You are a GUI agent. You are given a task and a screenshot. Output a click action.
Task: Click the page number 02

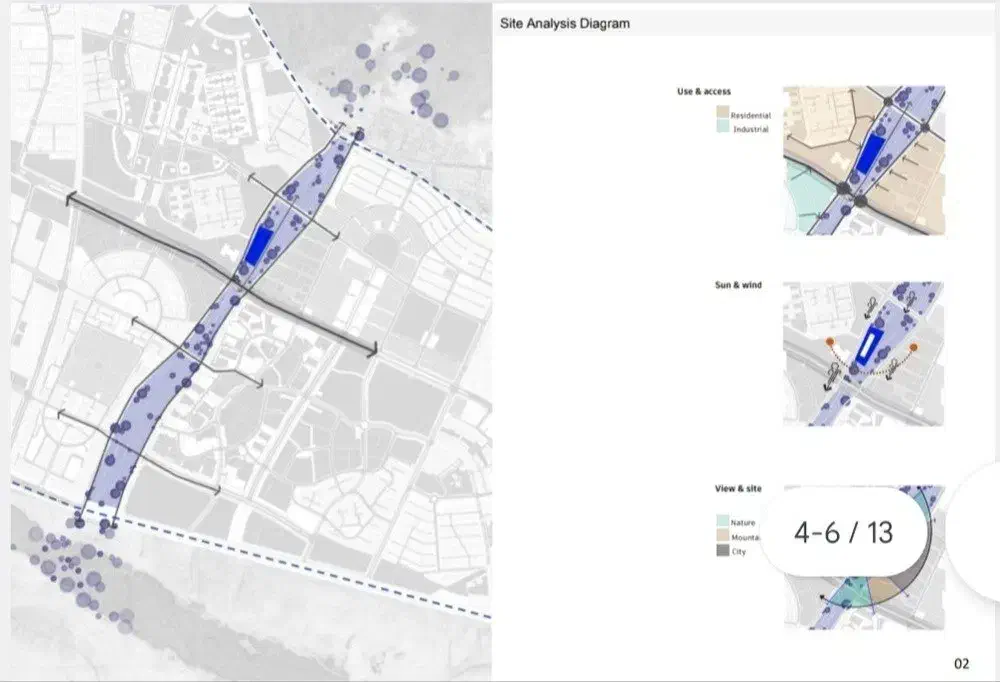click(961, 663)
